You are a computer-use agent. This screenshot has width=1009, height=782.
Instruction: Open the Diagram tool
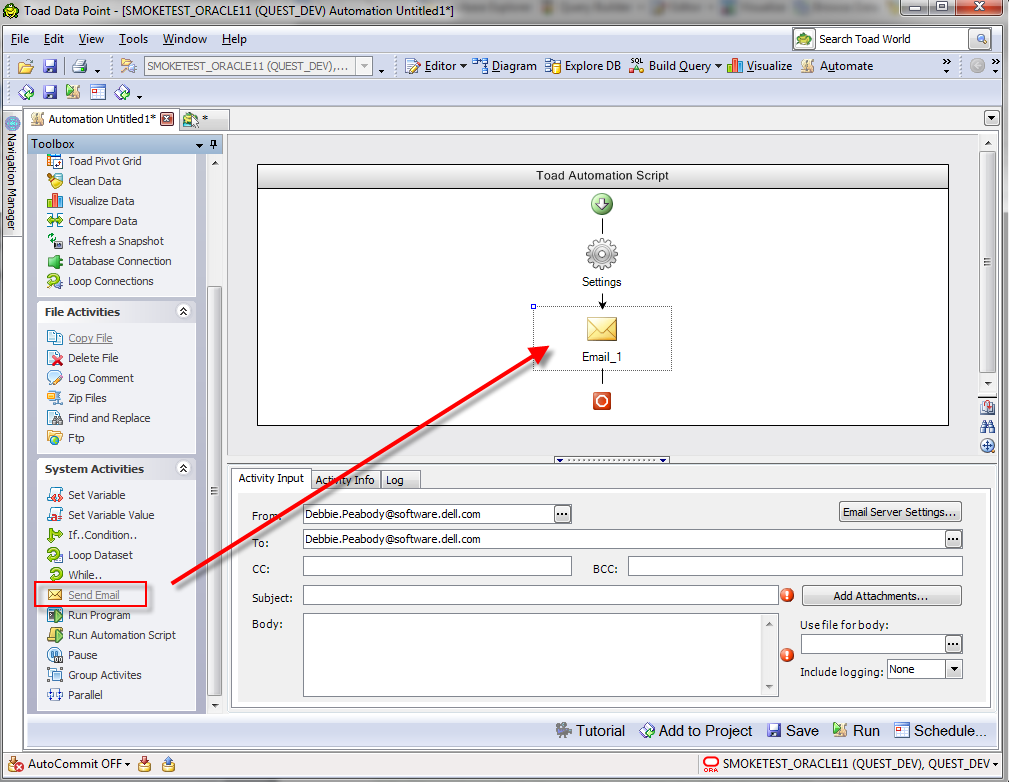[504, 66]
